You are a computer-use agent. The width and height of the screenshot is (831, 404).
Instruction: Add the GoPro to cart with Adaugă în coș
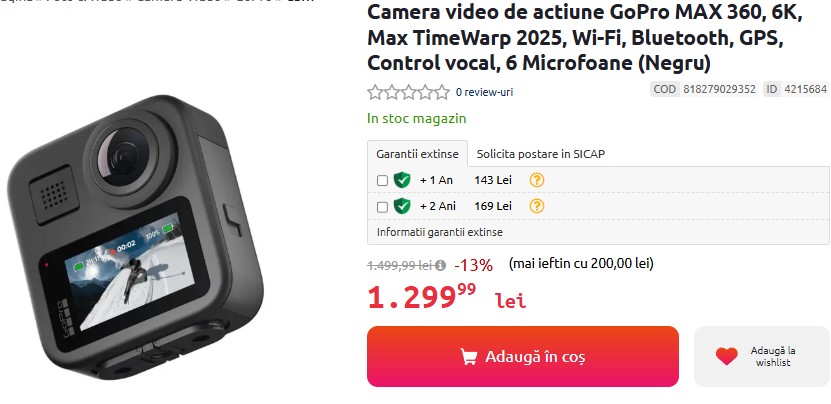pos(523,356)
